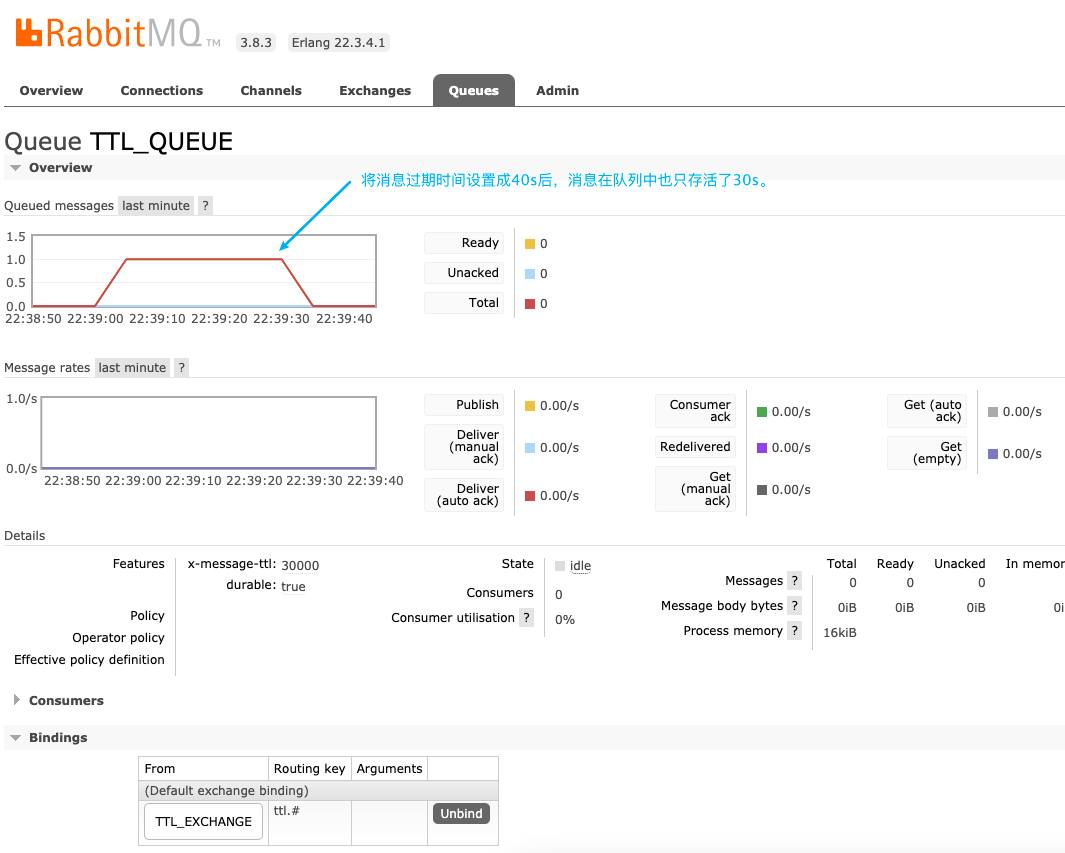Viewport: 1065px width, 853px height.
Task: Toggle the Publish rate series
Action: [465, 405]
